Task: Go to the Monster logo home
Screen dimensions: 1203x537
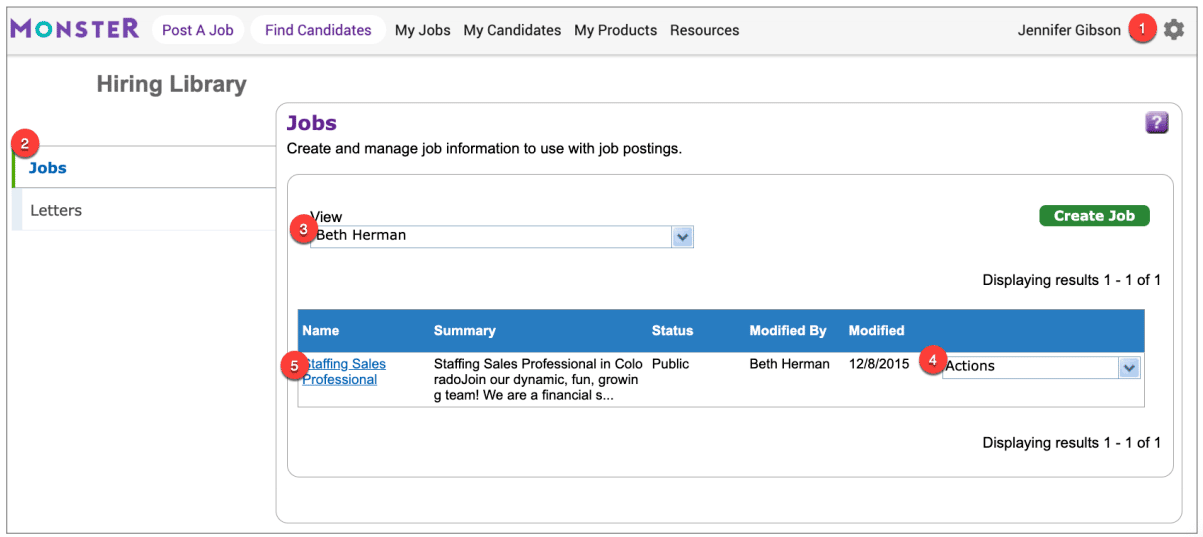Action: pyautogui.click(x=75, y=29)
